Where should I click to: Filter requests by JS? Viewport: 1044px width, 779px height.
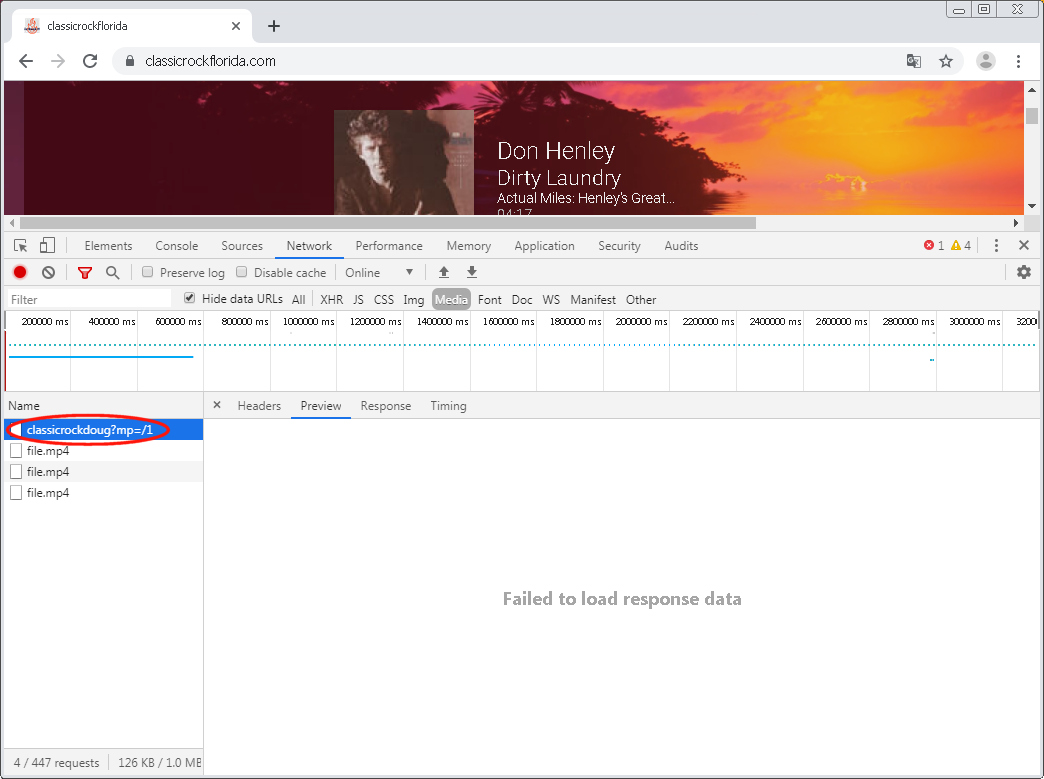click(x=358, y=300)
